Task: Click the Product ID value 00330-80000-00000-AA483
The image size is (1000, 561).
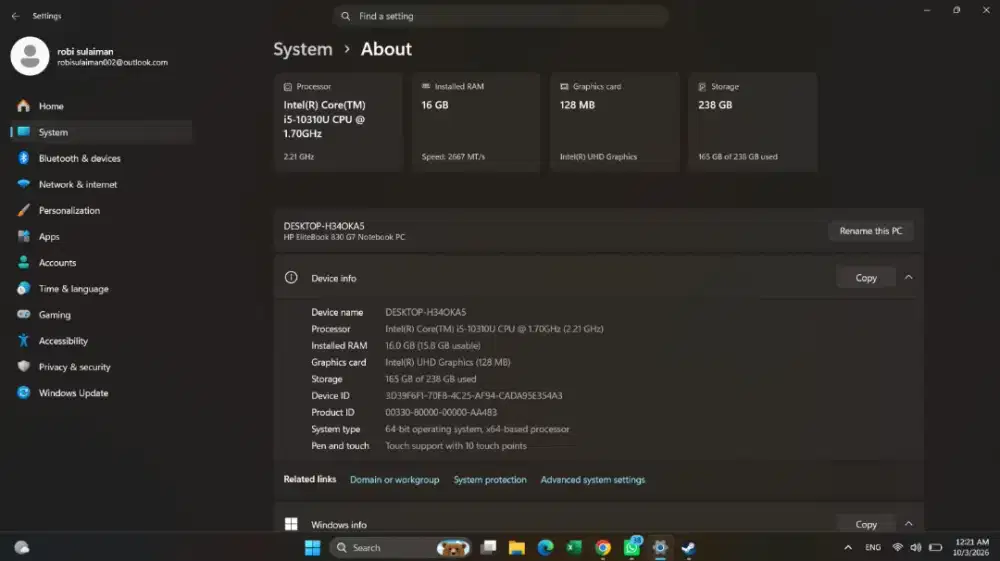Action: [x=441, y=412]
